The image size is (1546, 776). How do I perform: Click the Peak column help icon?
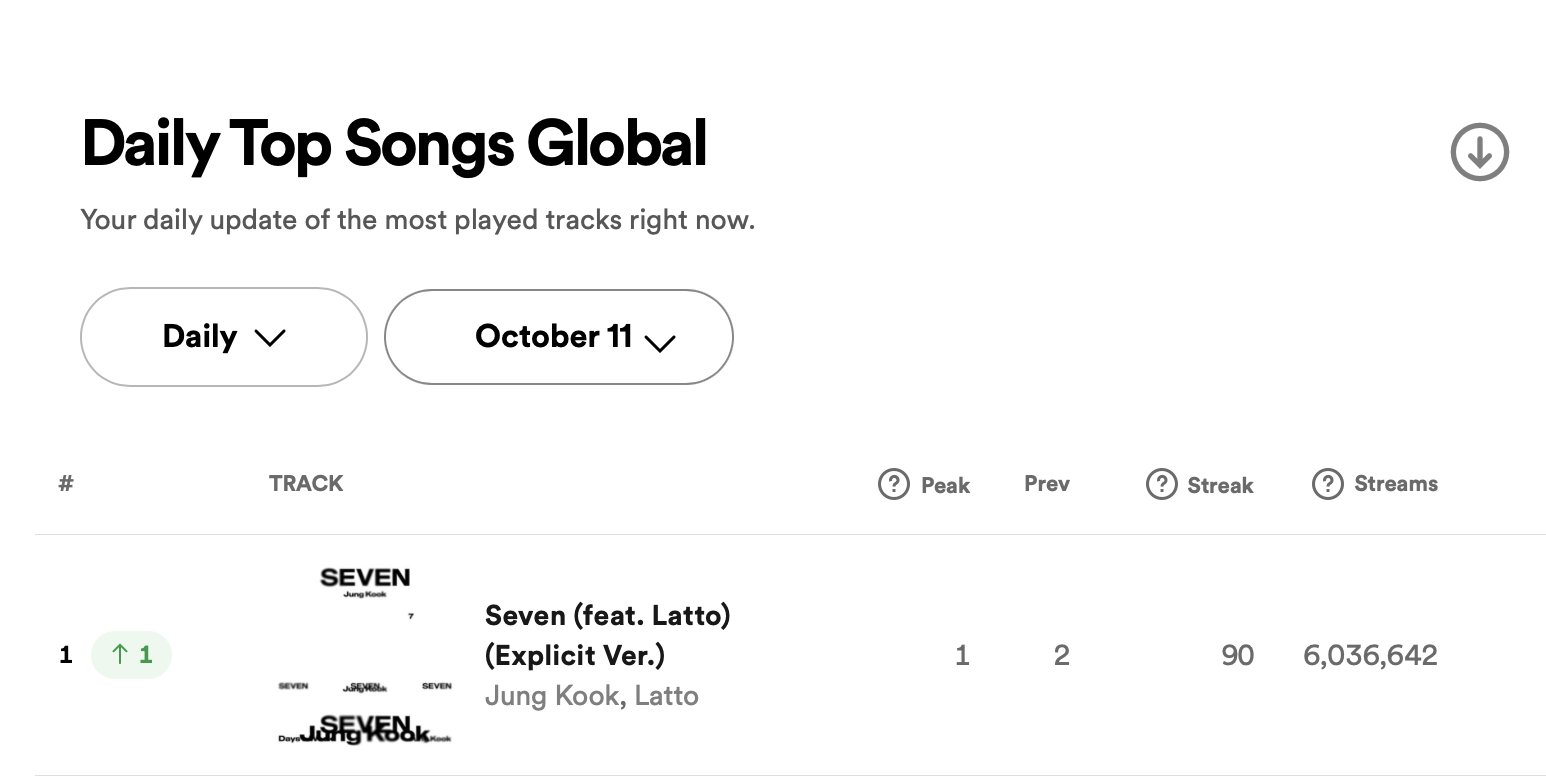(893, 485)
